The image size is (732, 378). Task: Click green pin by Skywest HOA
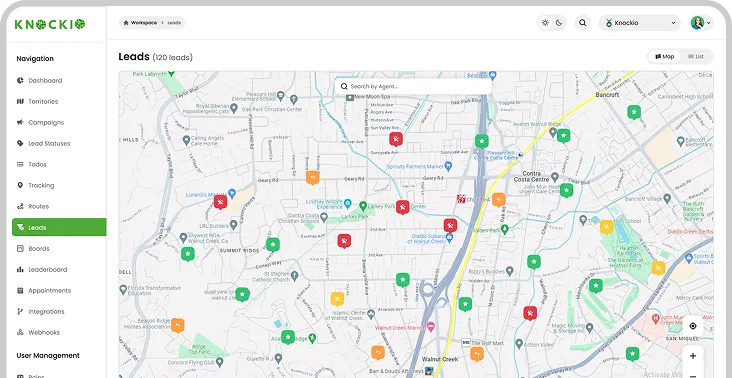click(x=188, y=254)
